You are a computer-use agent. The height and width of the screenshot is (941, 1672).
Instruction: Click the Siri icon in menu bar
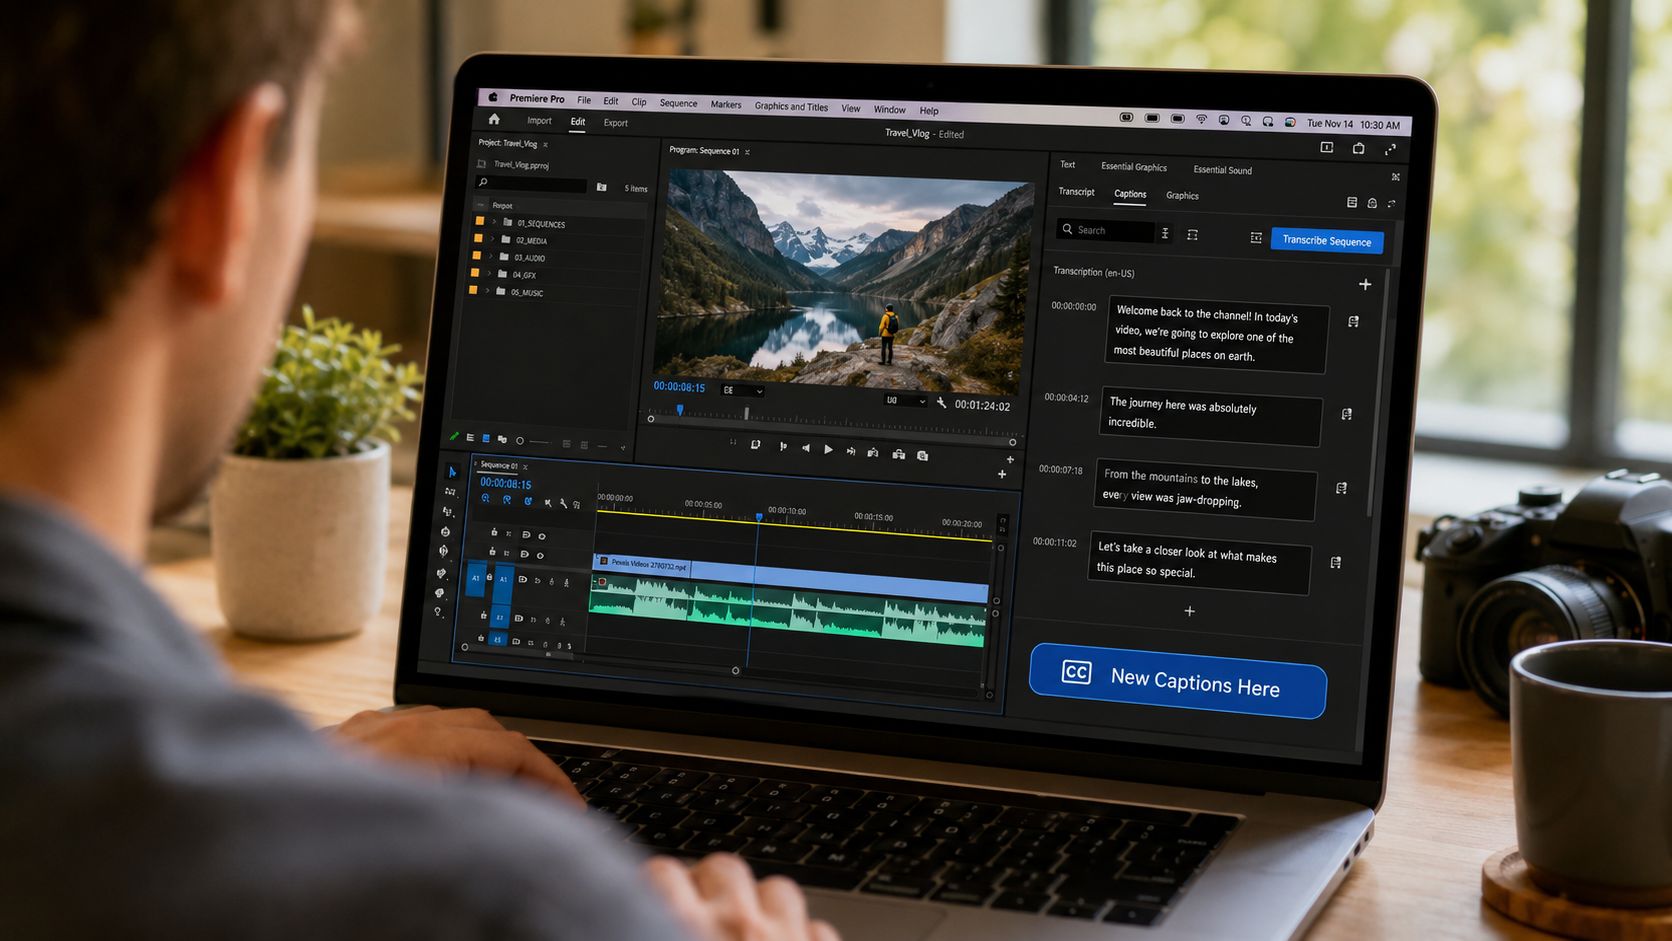point(1290,122)
